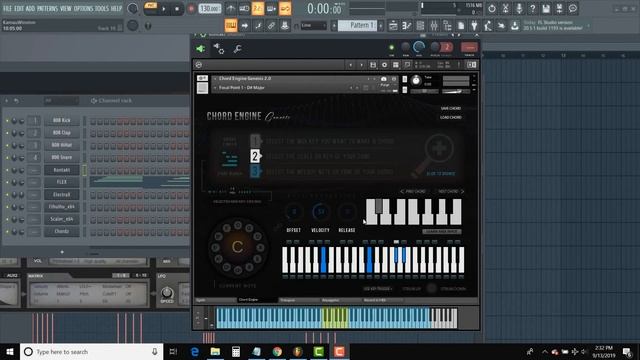This screenshot has width=640, height=360.
Task: Adjust the Kontakt Tune knob
Action: pos(416,80)
